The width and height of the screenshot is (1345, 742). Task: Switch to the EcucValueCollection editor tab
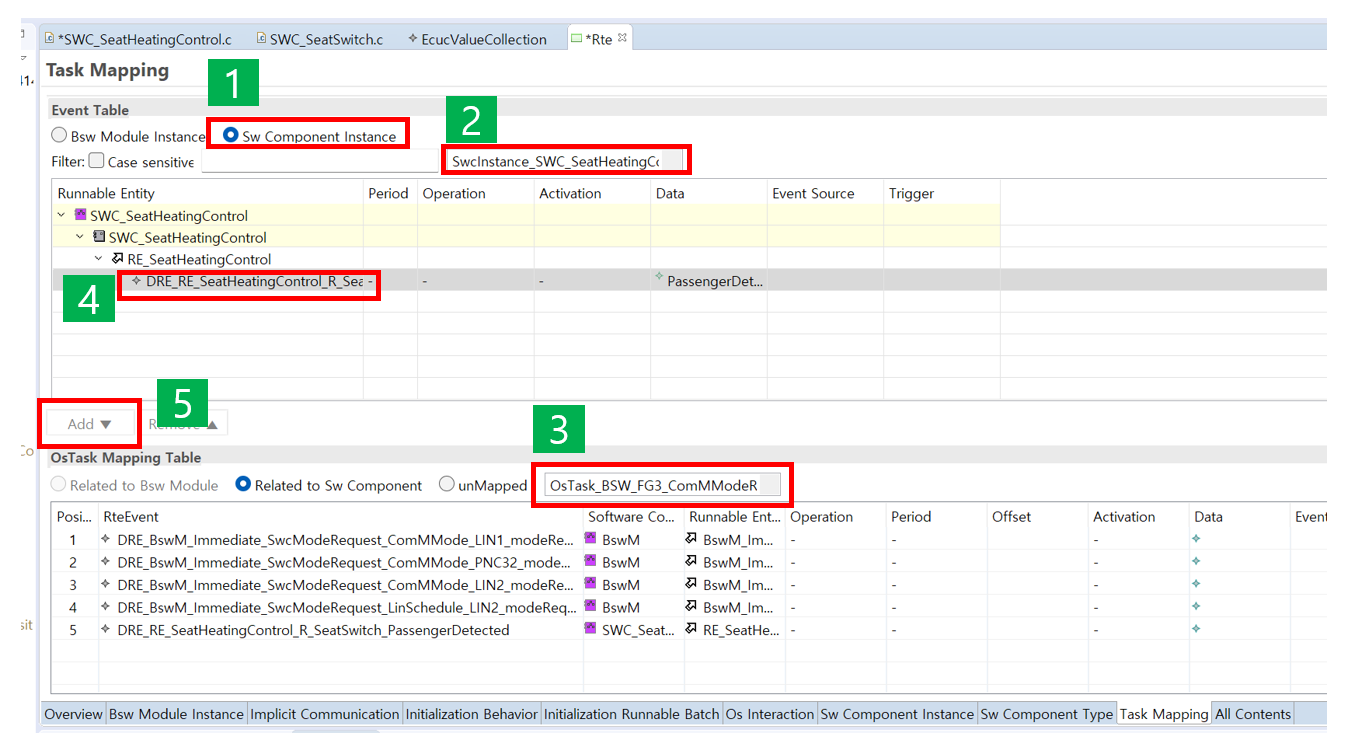coord(478,39)
